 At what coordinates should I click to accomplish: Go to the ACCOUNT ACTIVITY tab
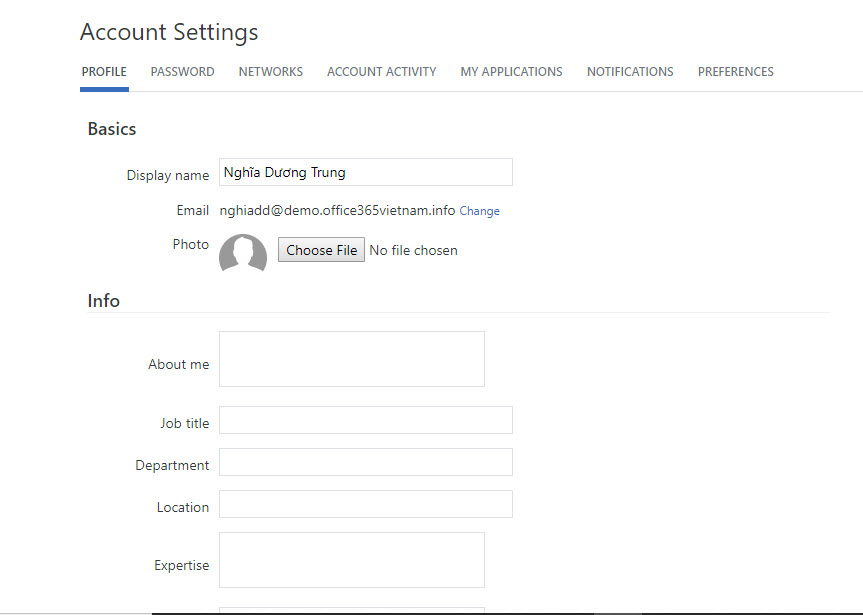coord(381,72)
